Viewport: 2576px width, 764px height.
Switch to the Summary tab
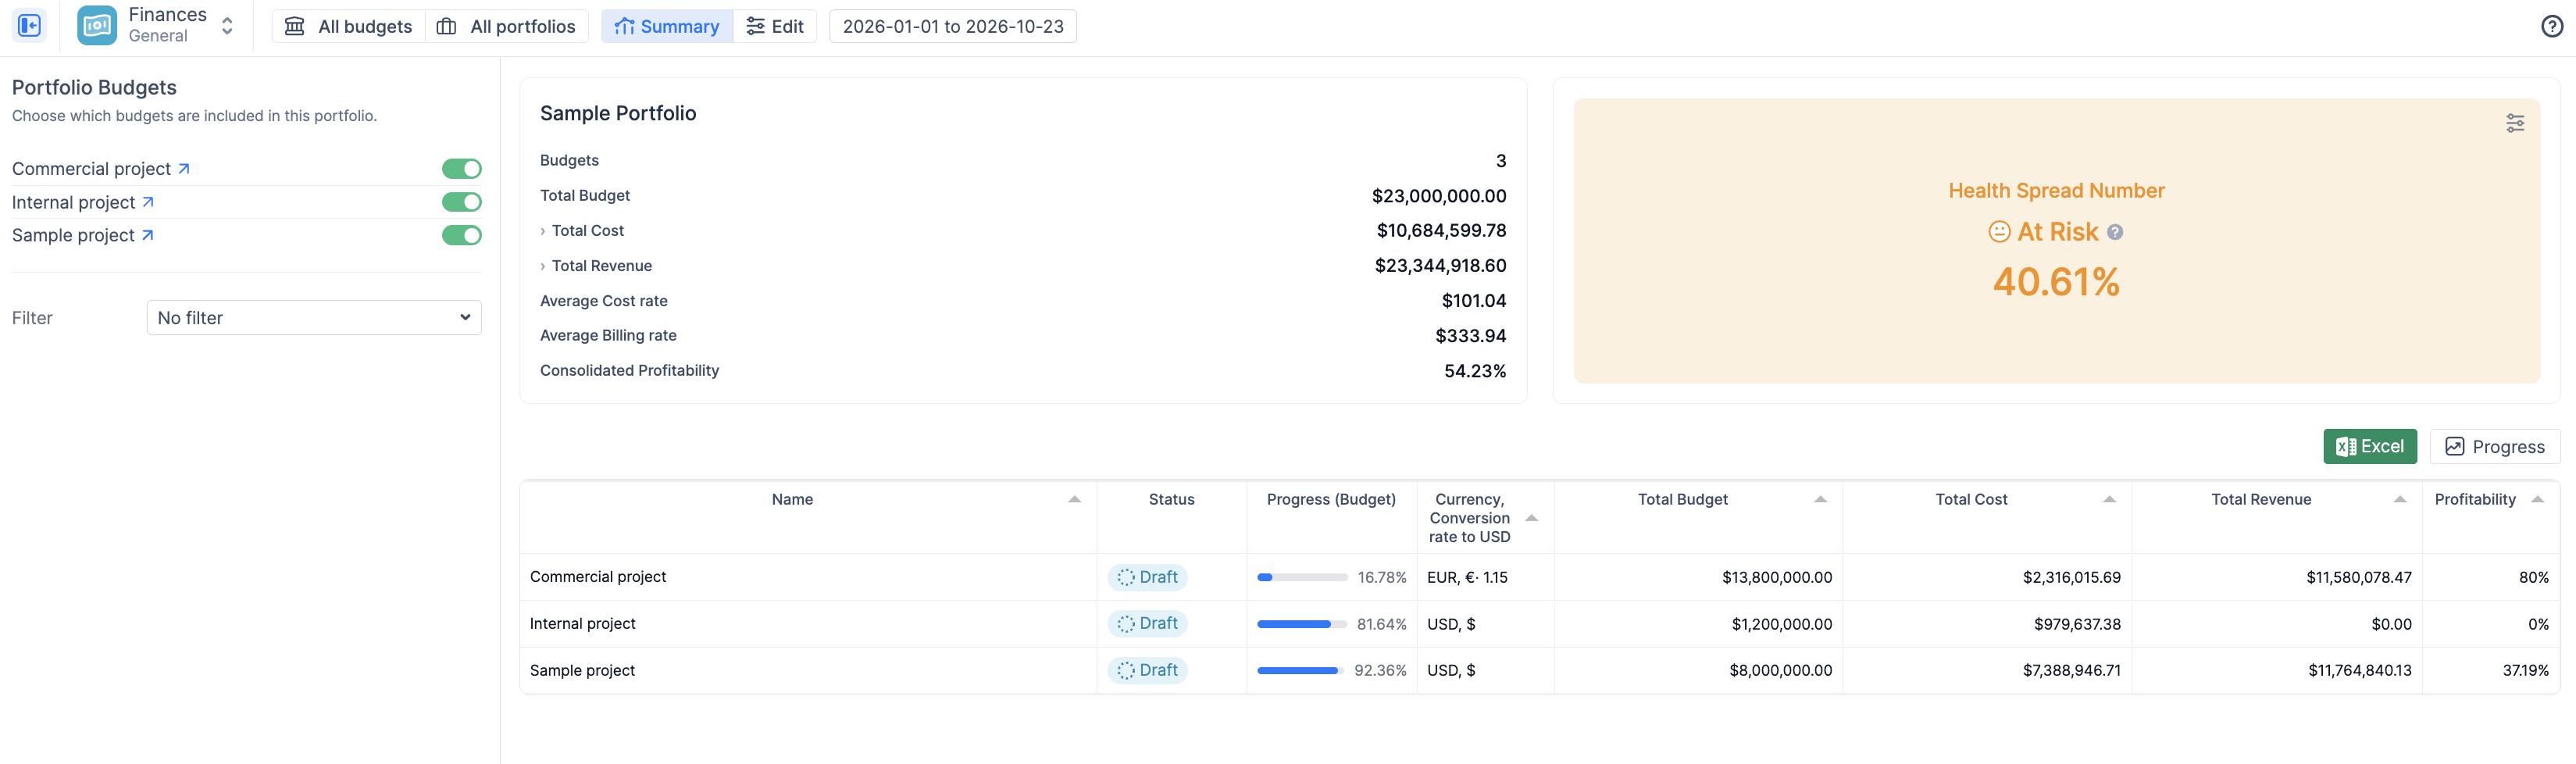pyautogui.click(x=667, y=26)
